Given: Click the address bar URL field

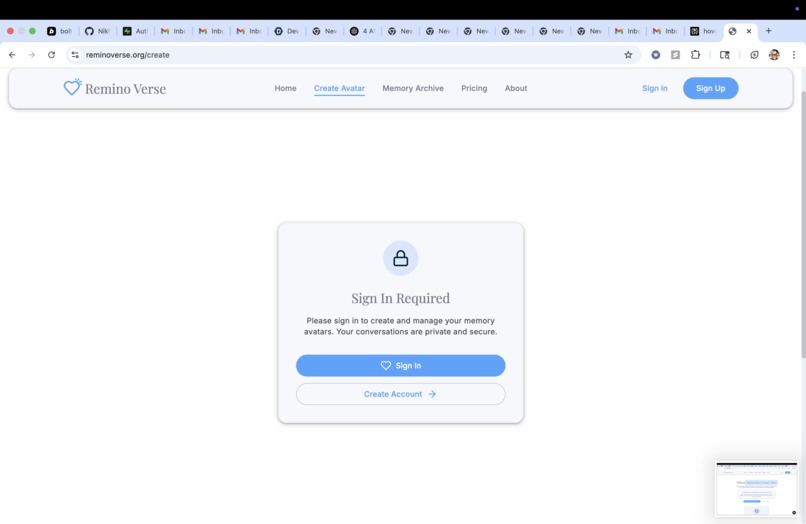Looking at the screenshot, I should 352,55.
